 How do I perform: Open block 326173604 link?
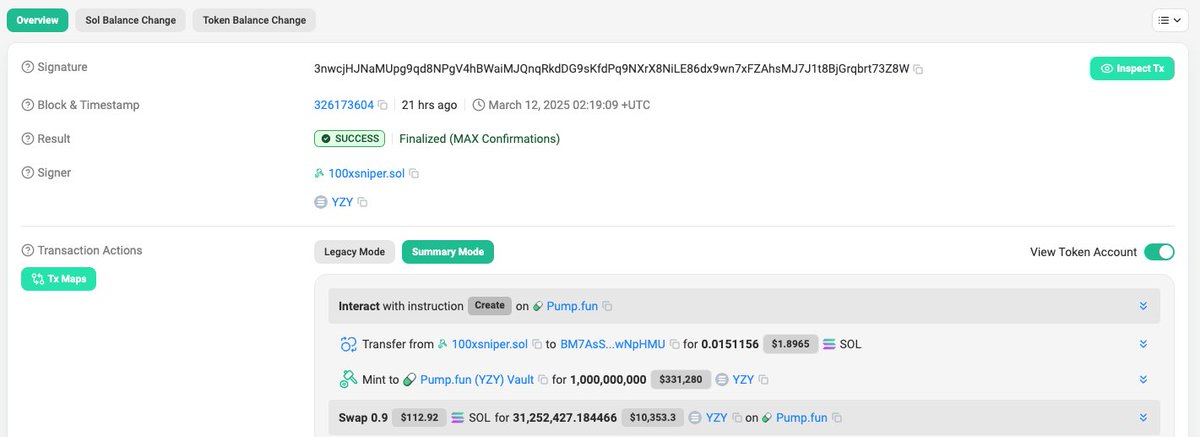344,105
